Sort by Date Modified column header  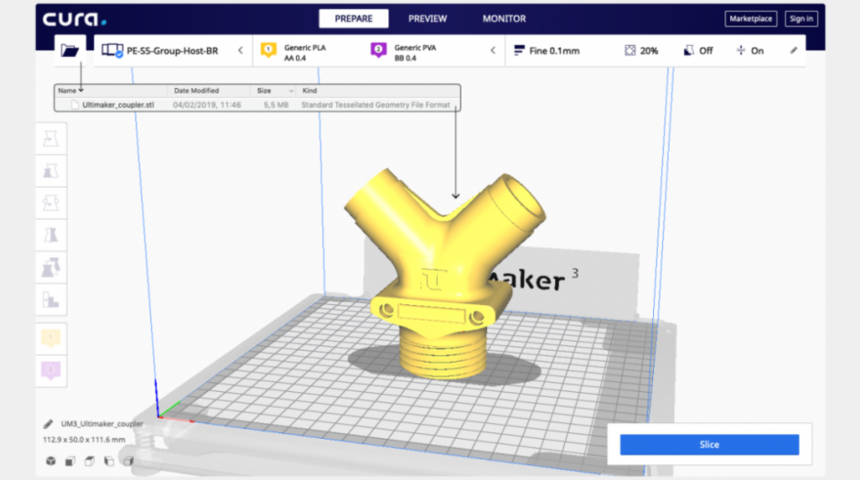tap(196, 91)
